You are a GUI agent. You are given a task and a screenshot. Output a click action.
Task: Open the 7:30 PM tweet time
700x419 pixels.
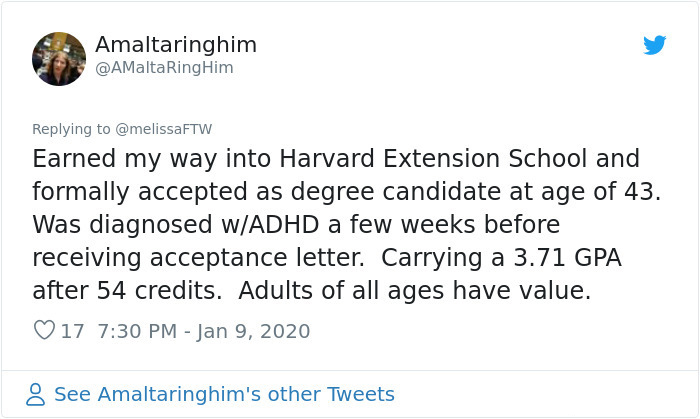click(x=139, y=330)
